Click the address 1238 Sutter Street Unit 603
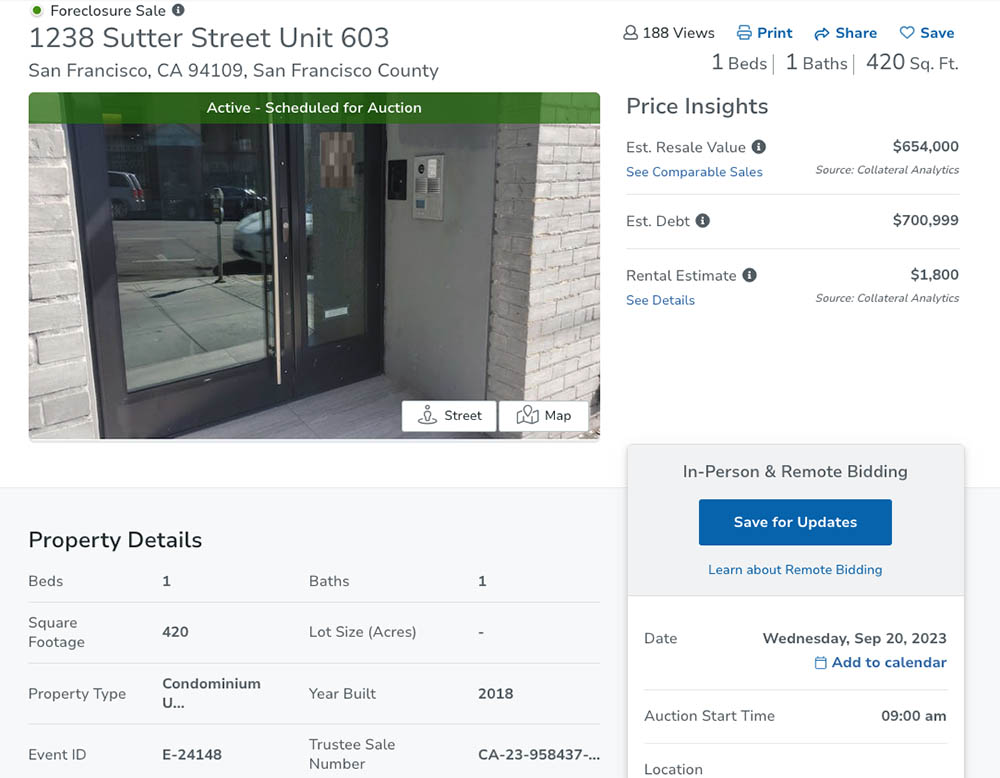Screen dimensions: 1000x778 (x=209, y=38)
